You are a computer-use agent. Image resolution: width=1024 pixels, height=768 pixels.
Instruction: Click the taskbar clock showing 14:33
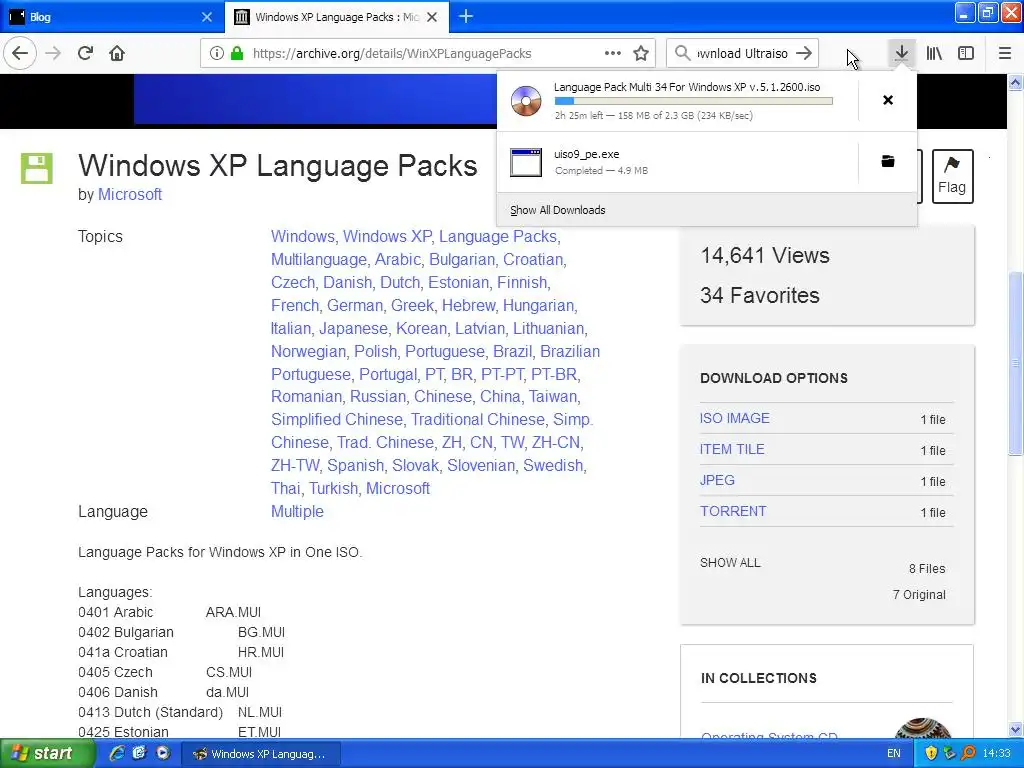[996, 753]
